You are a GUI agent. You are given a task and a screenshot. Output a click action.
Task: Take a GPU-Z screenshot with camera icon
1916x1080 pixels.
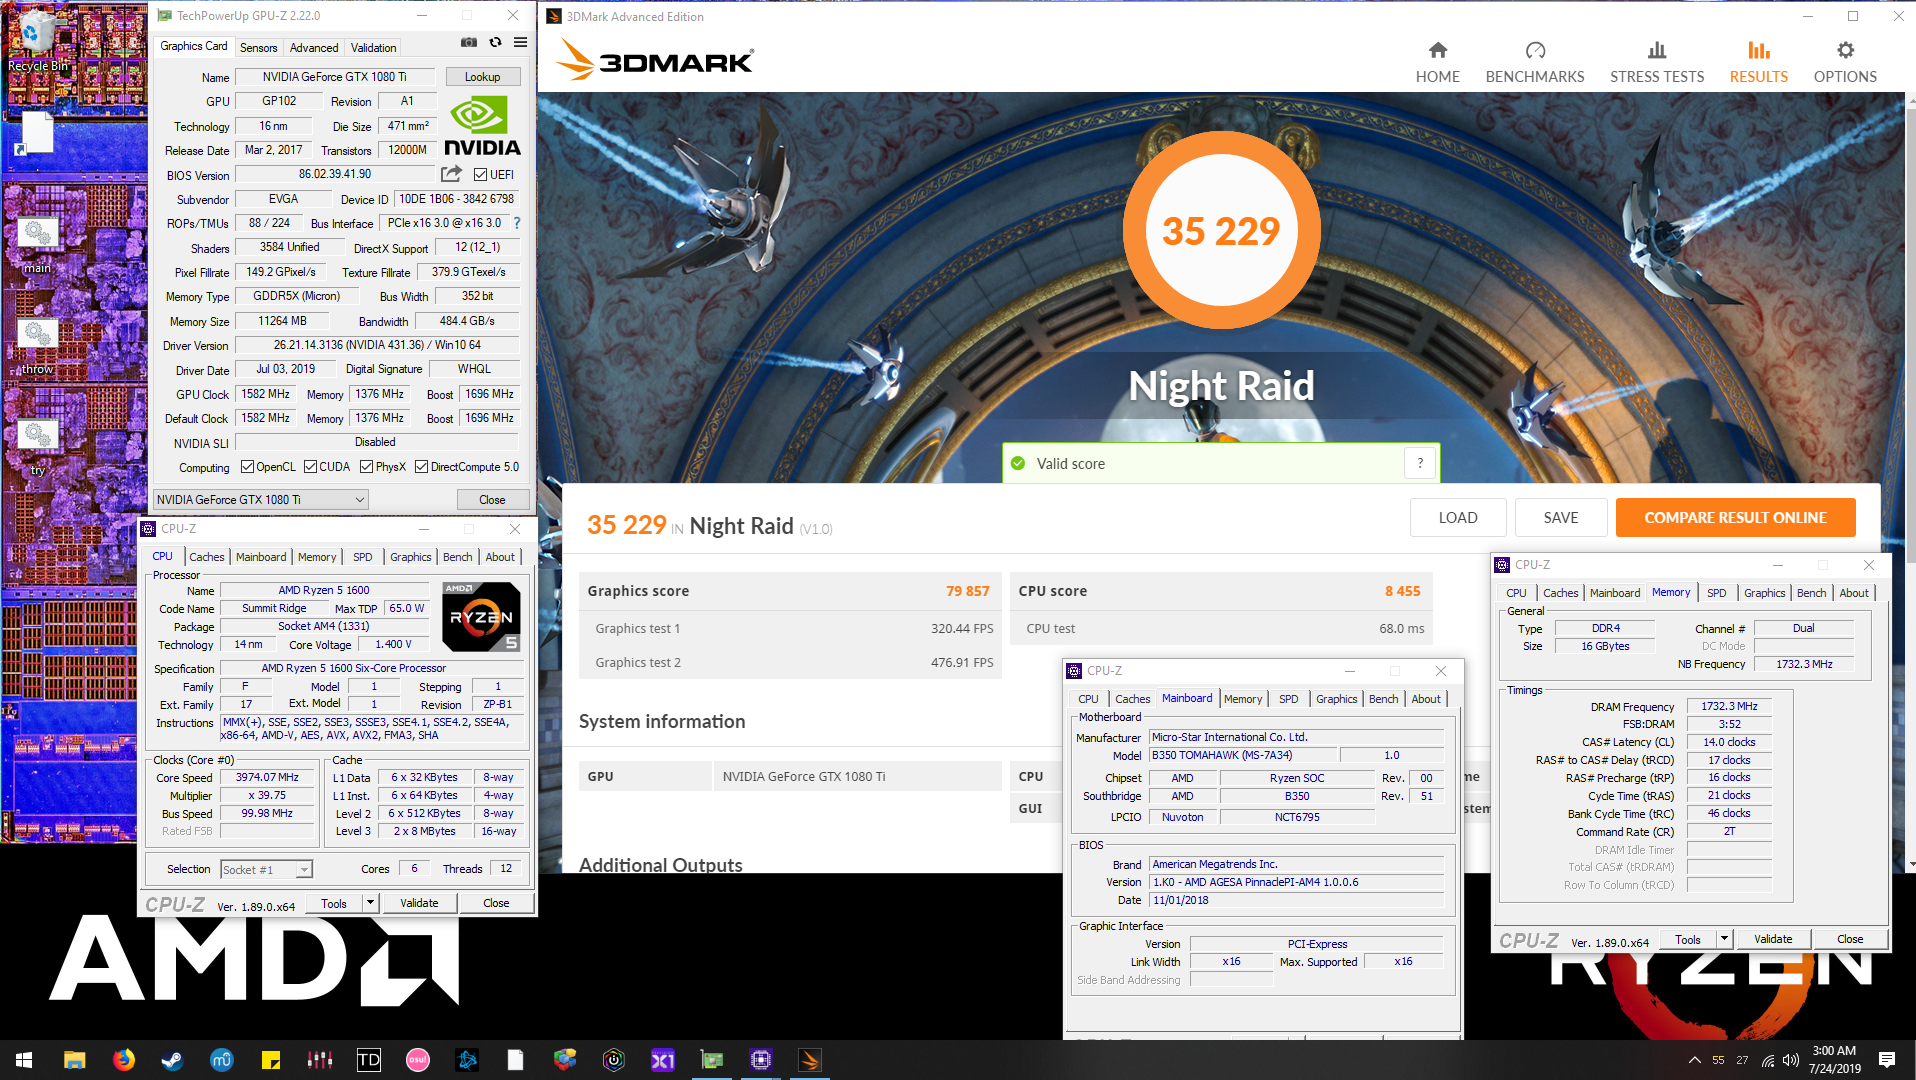[468, 43]
